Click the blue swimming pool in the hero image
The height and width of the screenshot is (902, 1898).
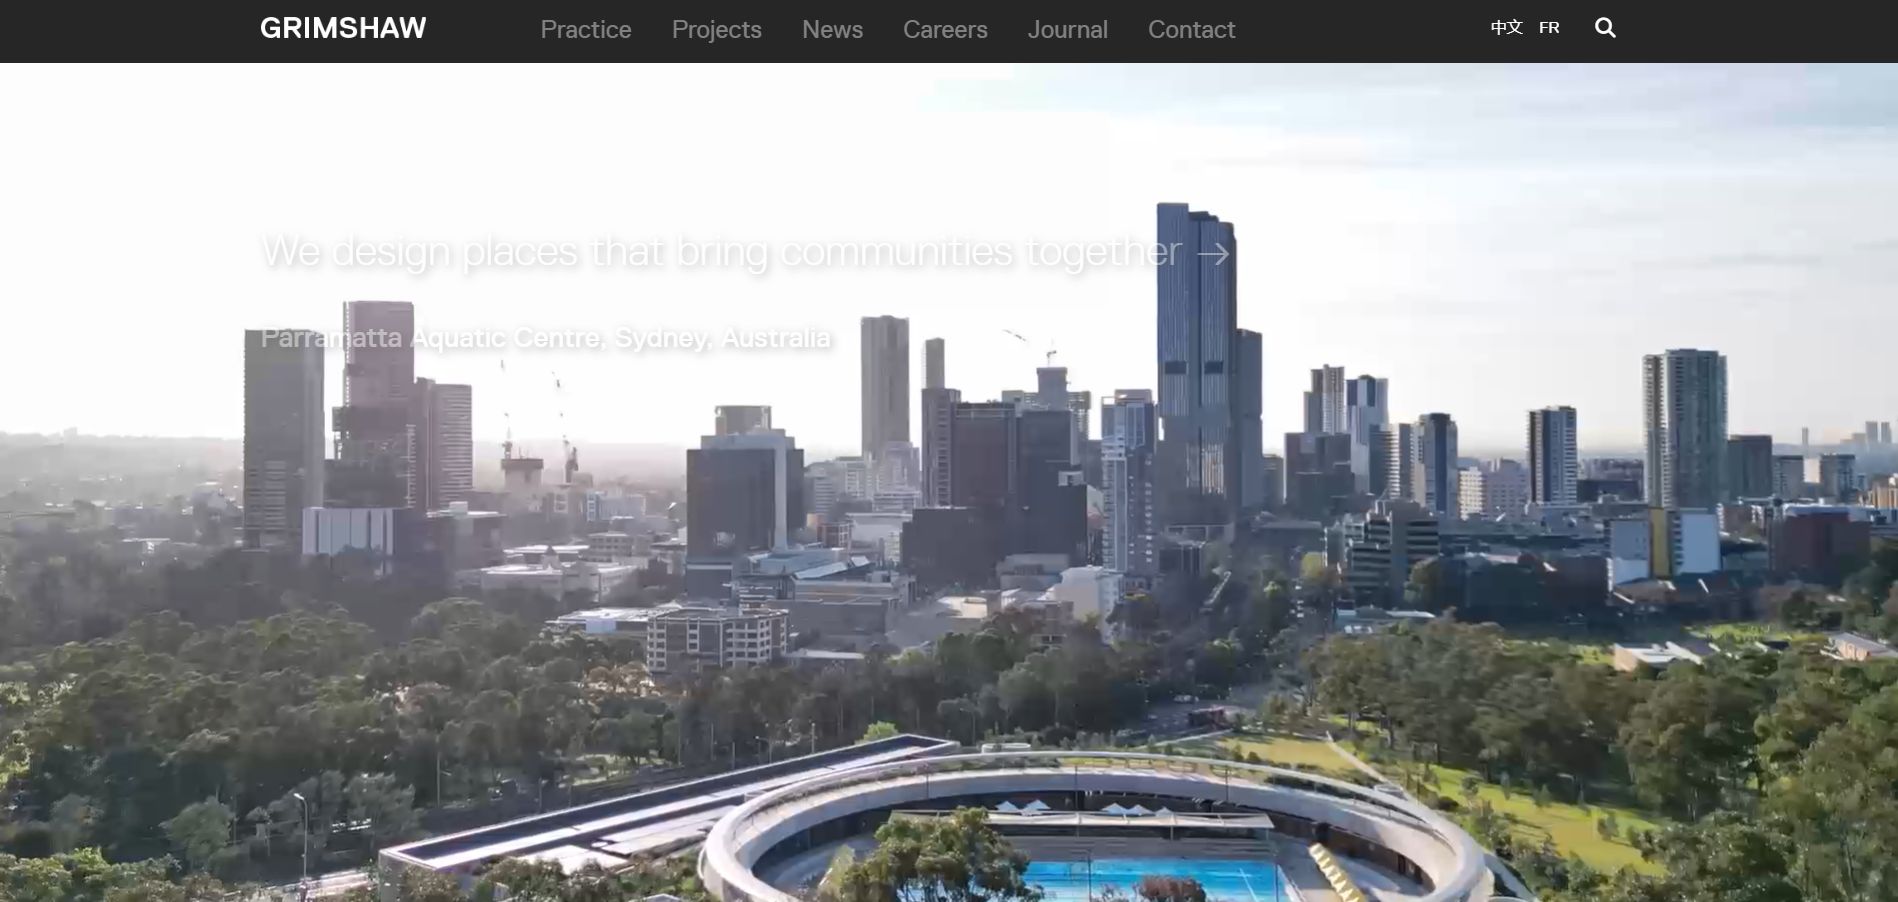click(x=1150, y=880)
